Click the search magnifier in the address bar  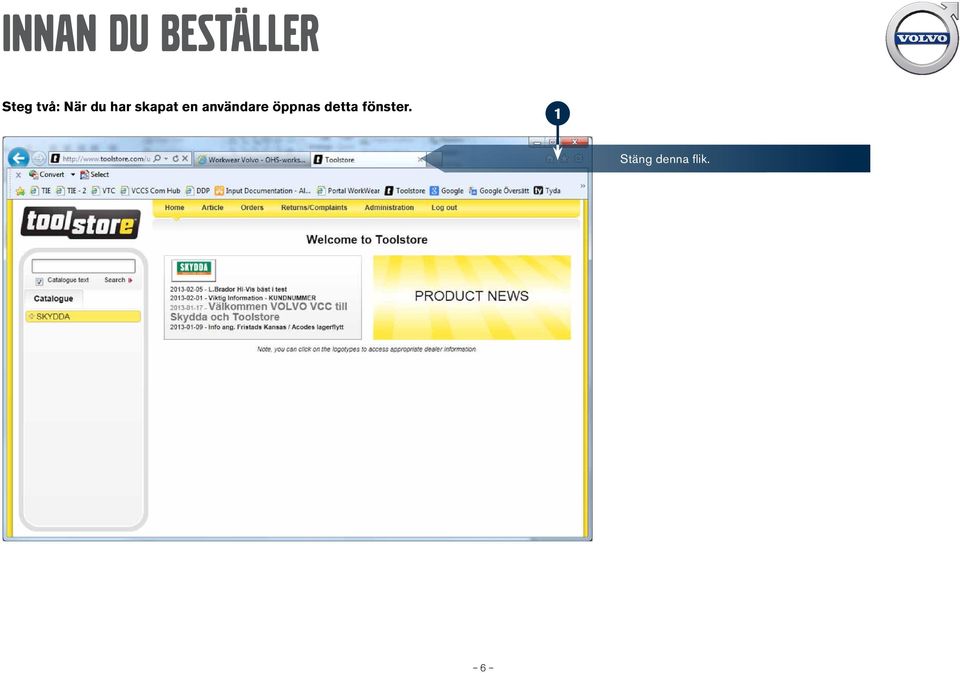[157, 159]
